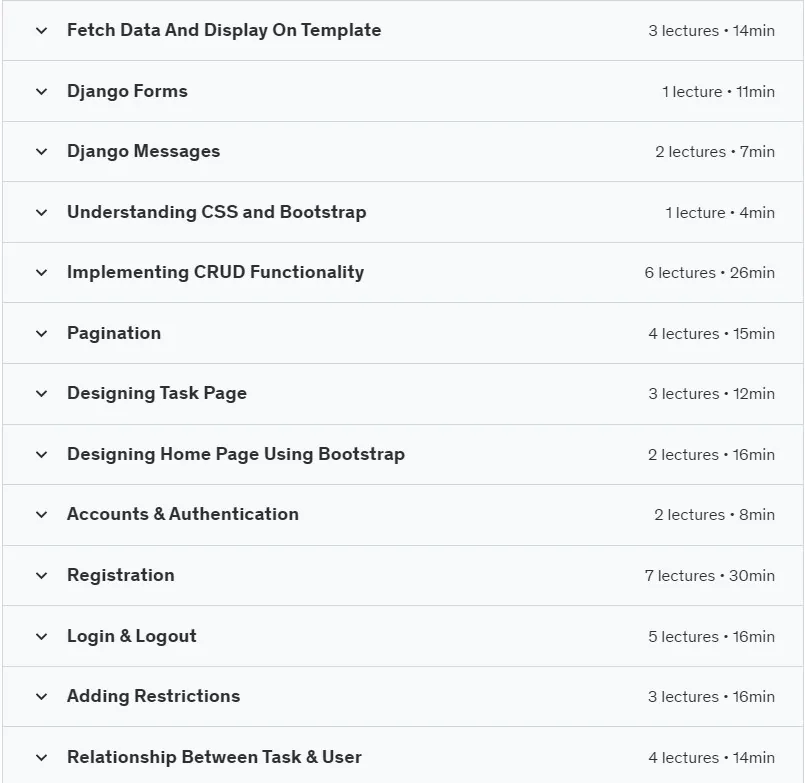Select the Accounts & Authentication title
The image size is (805, 783).
[x=183, y=514]
